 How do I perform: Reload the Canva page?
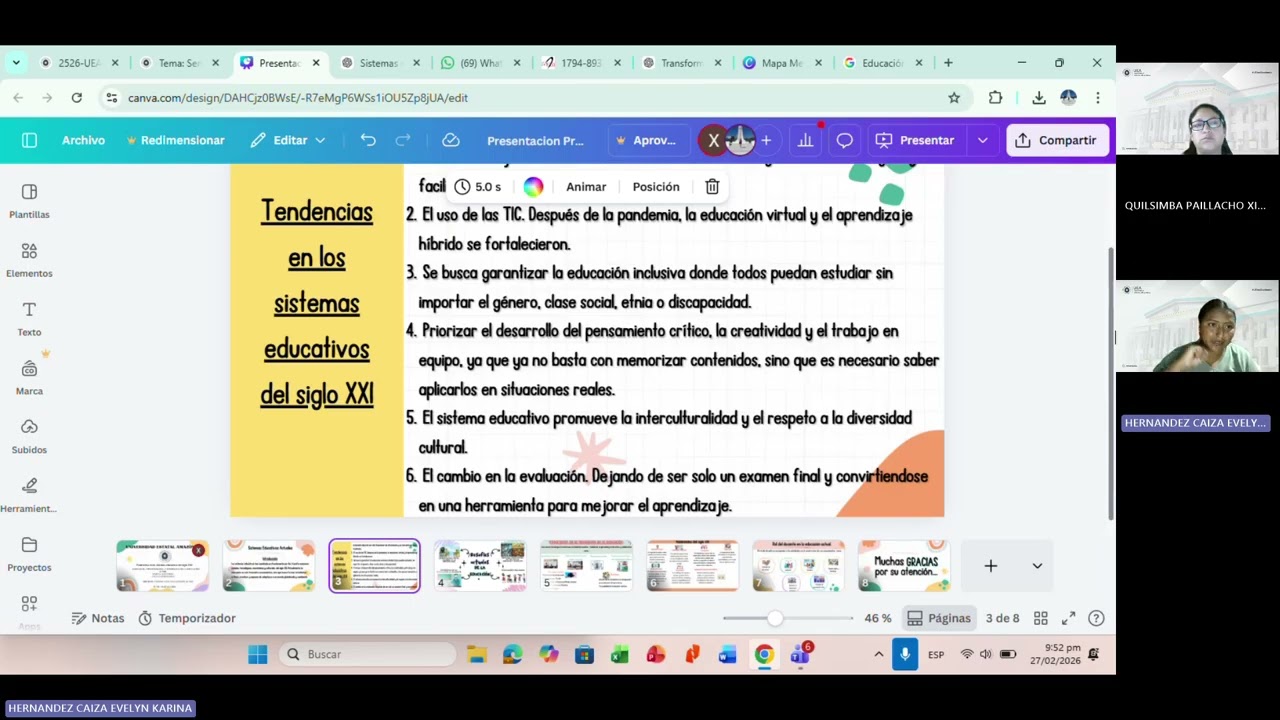[x=76, y=98]
